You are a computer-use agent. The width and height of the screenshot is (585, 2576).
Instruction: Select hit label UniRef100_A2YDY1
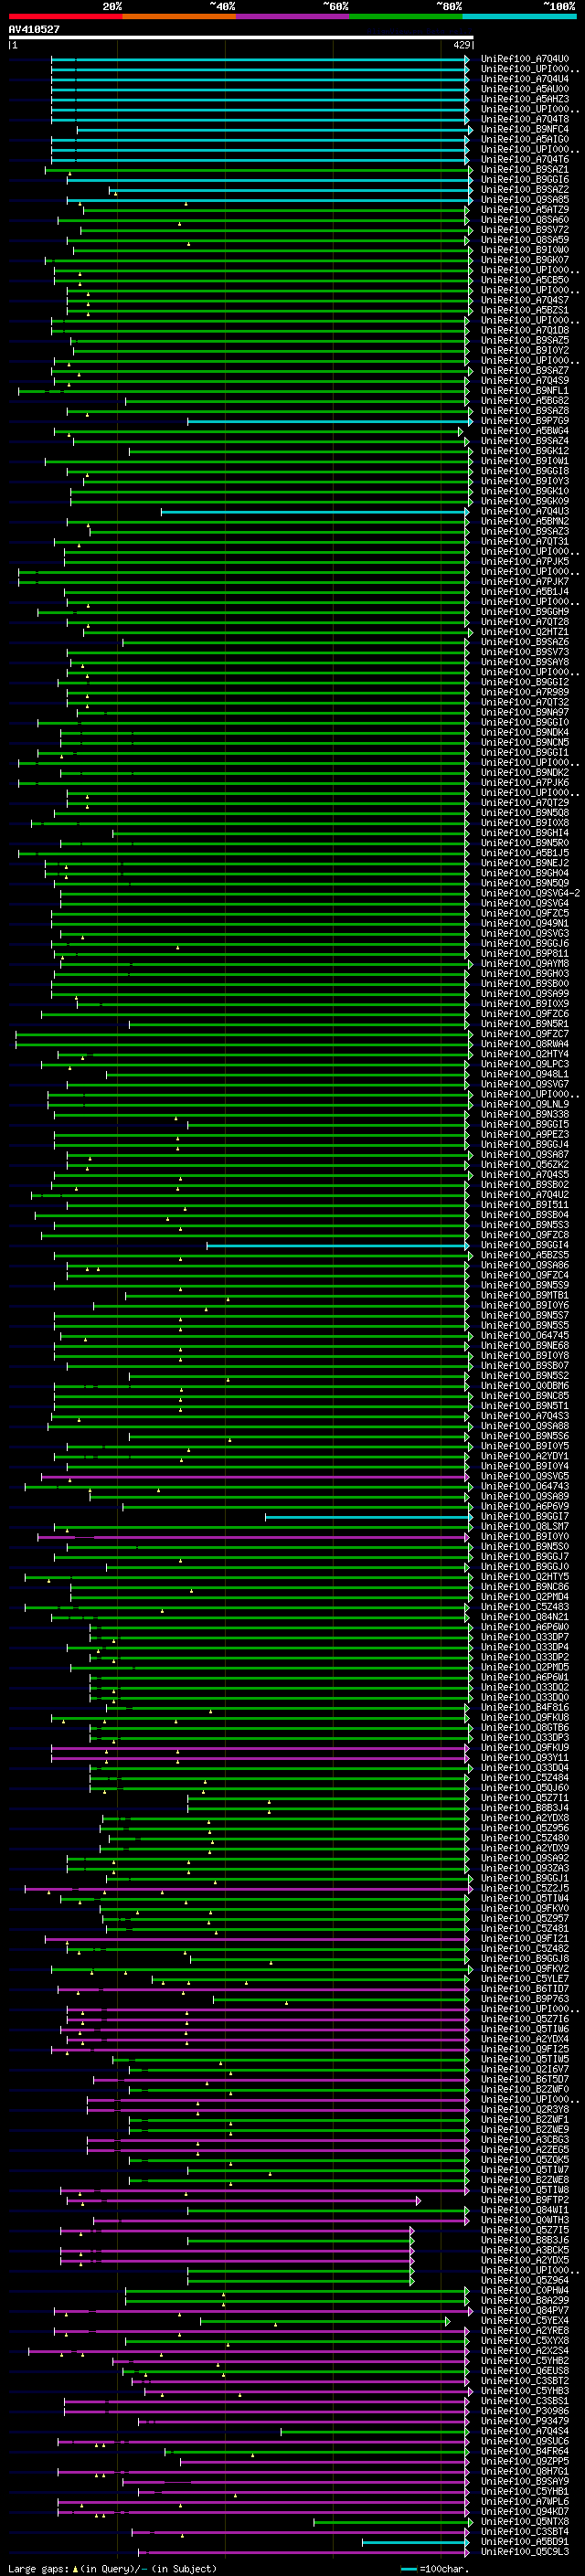pyautogui.click(x=525, y=1456)
